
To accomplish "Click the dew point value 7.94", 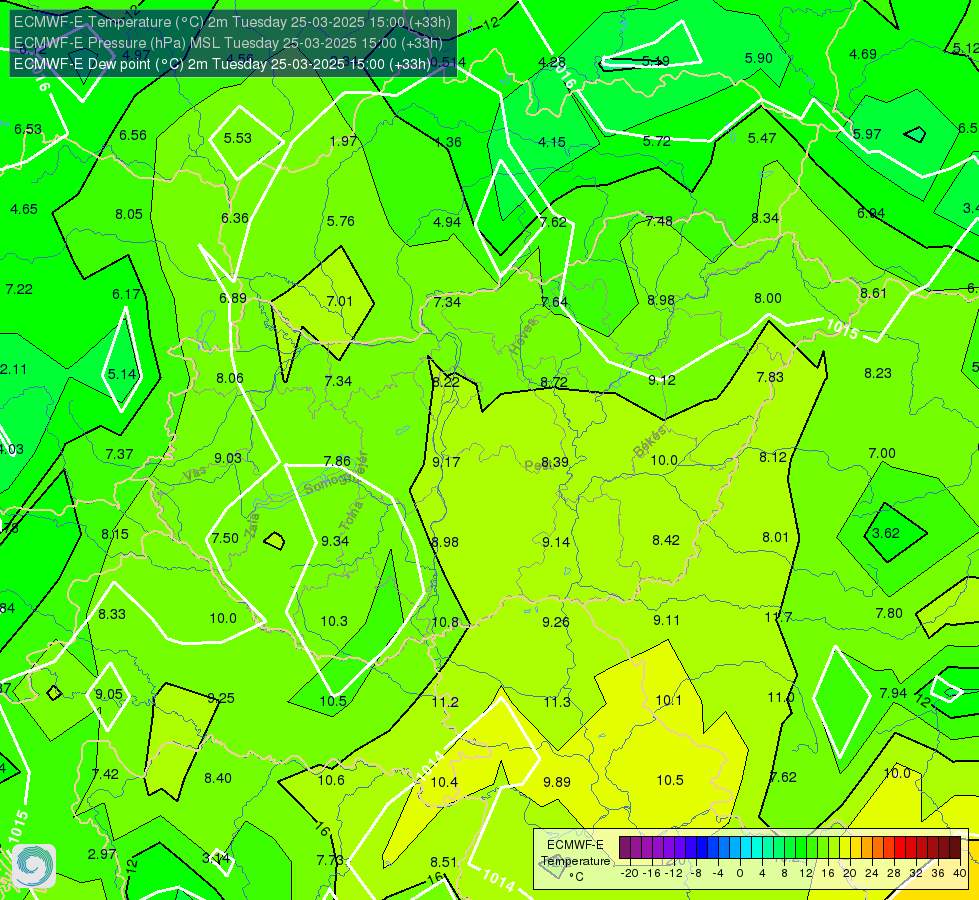I will pyautogui.click(x=893, y=693).
